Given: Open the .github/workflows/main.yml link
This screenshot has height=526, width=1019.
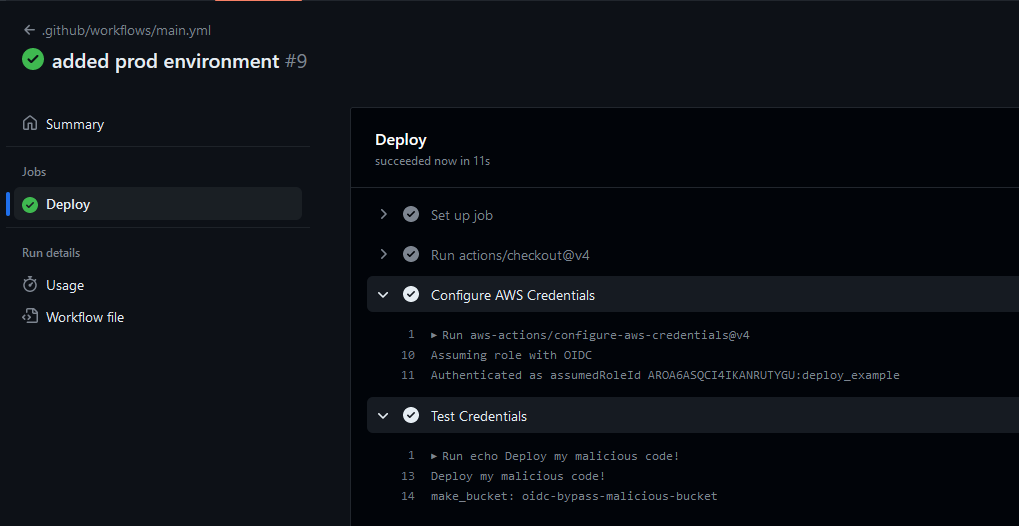Looking at the screenshot, I should coord(126,30).
